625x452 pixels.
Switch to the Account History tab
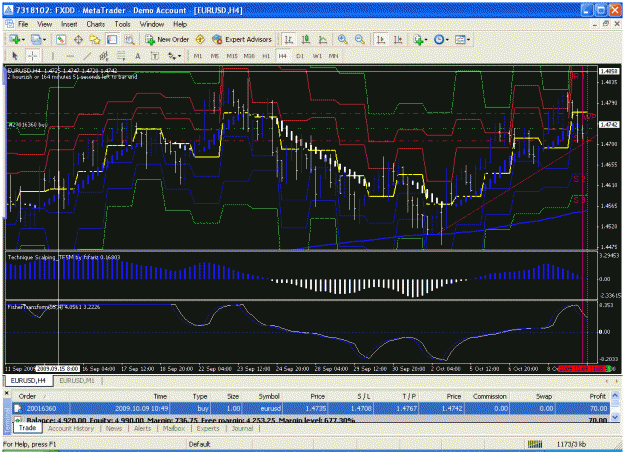pyautogui.click(x=71, y=428)
